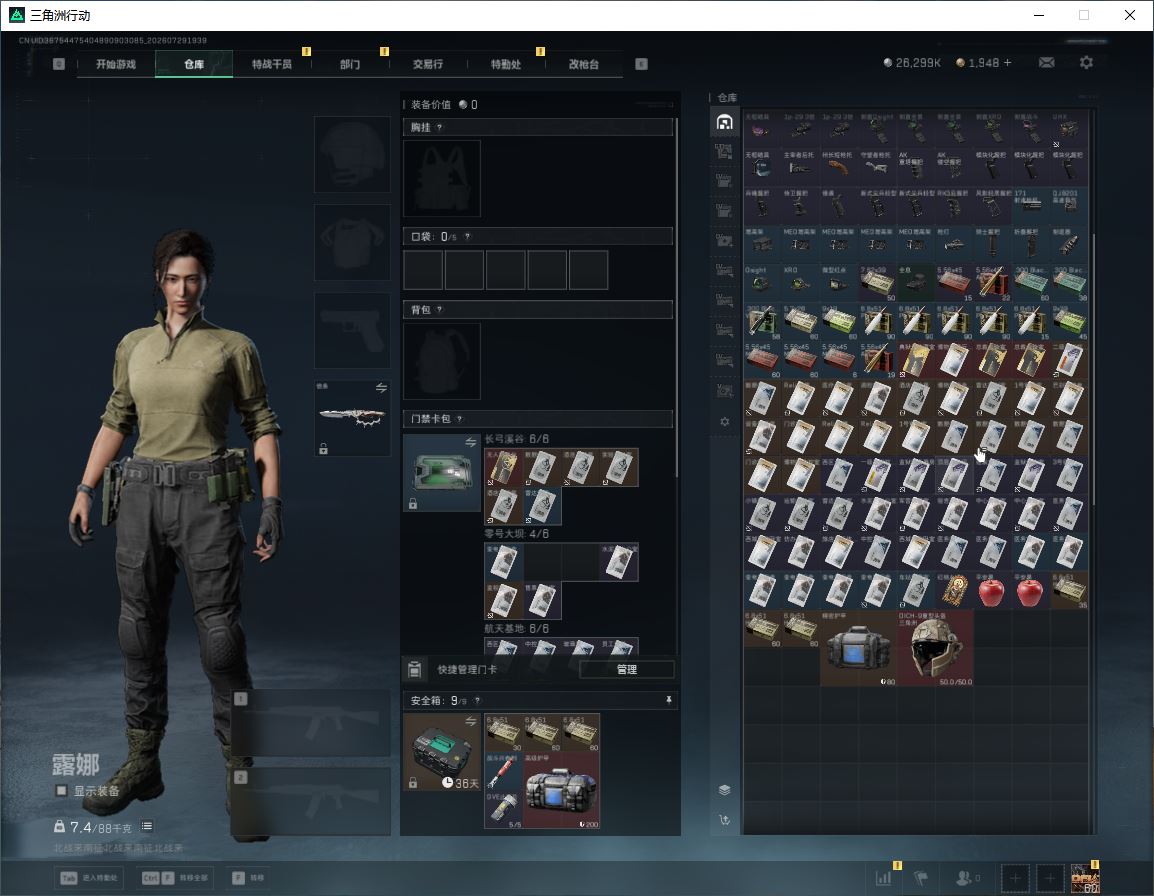This screenshot has width=1154, height=896.
Task: Select the repair kit with 200 durability
Action: tap(561, 791)
